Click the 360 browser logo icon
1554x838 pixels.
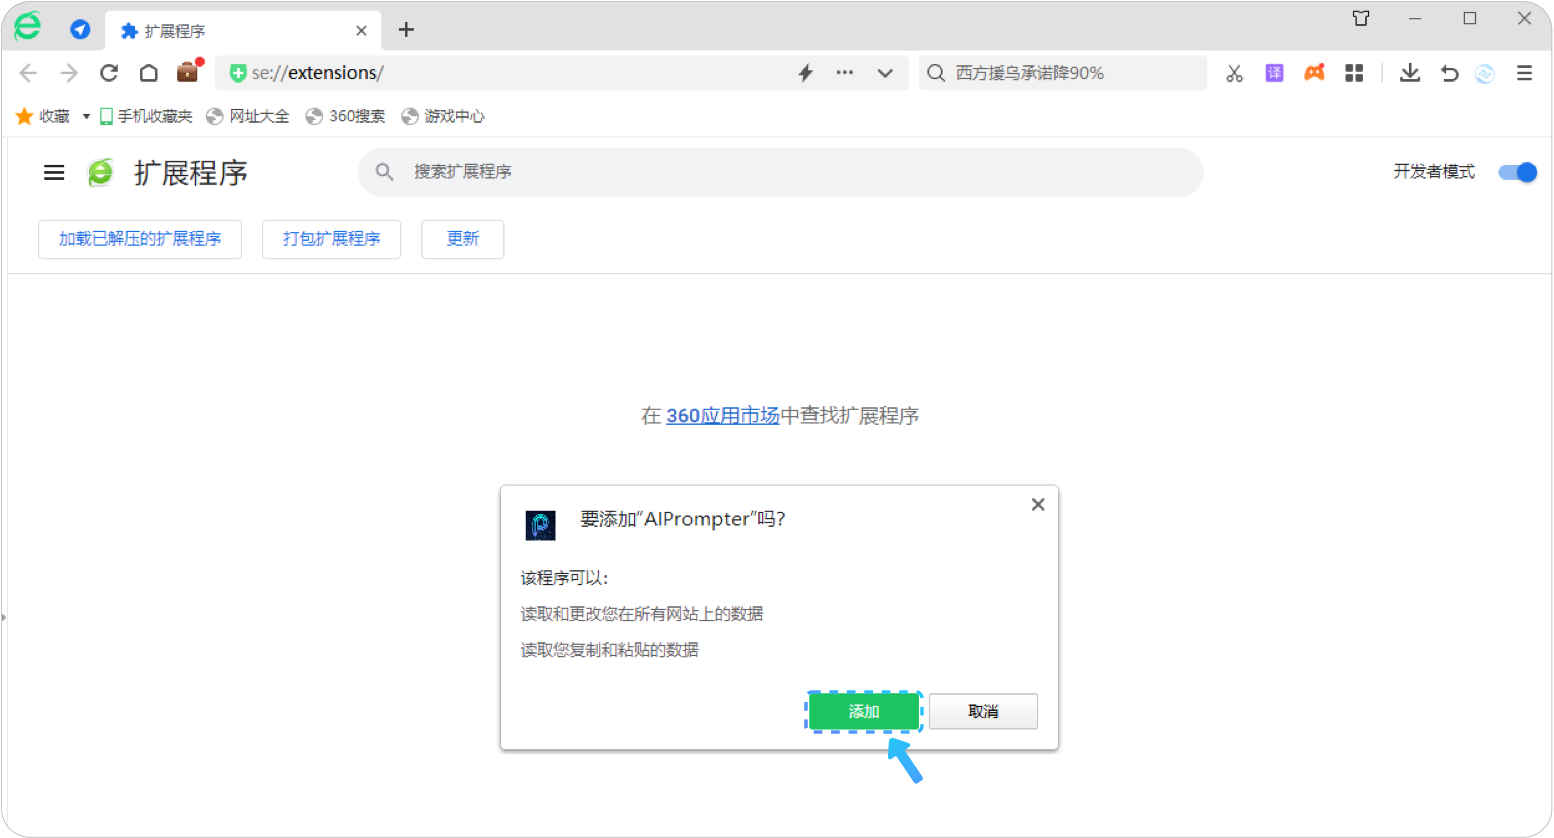pos(27,27)
